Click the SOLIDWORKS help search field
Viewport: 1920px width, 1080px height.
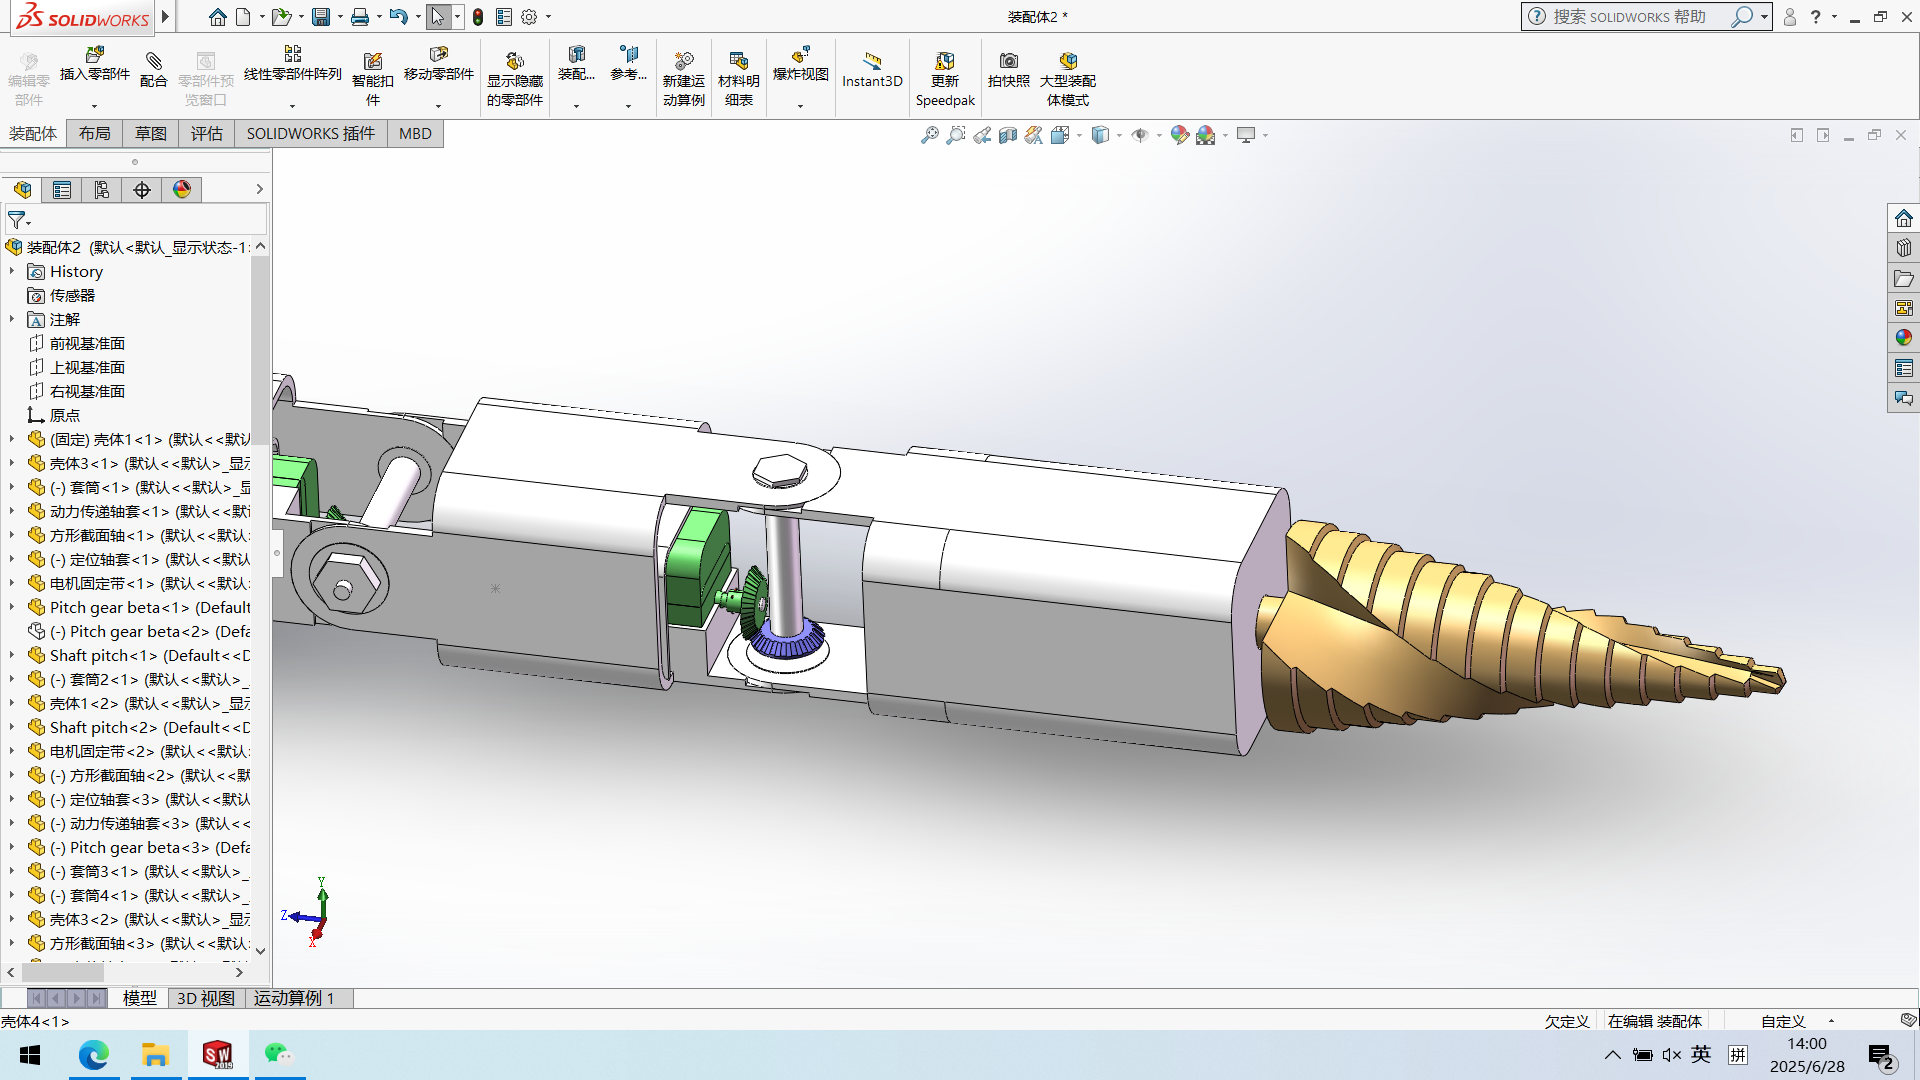click(1630, 17)
